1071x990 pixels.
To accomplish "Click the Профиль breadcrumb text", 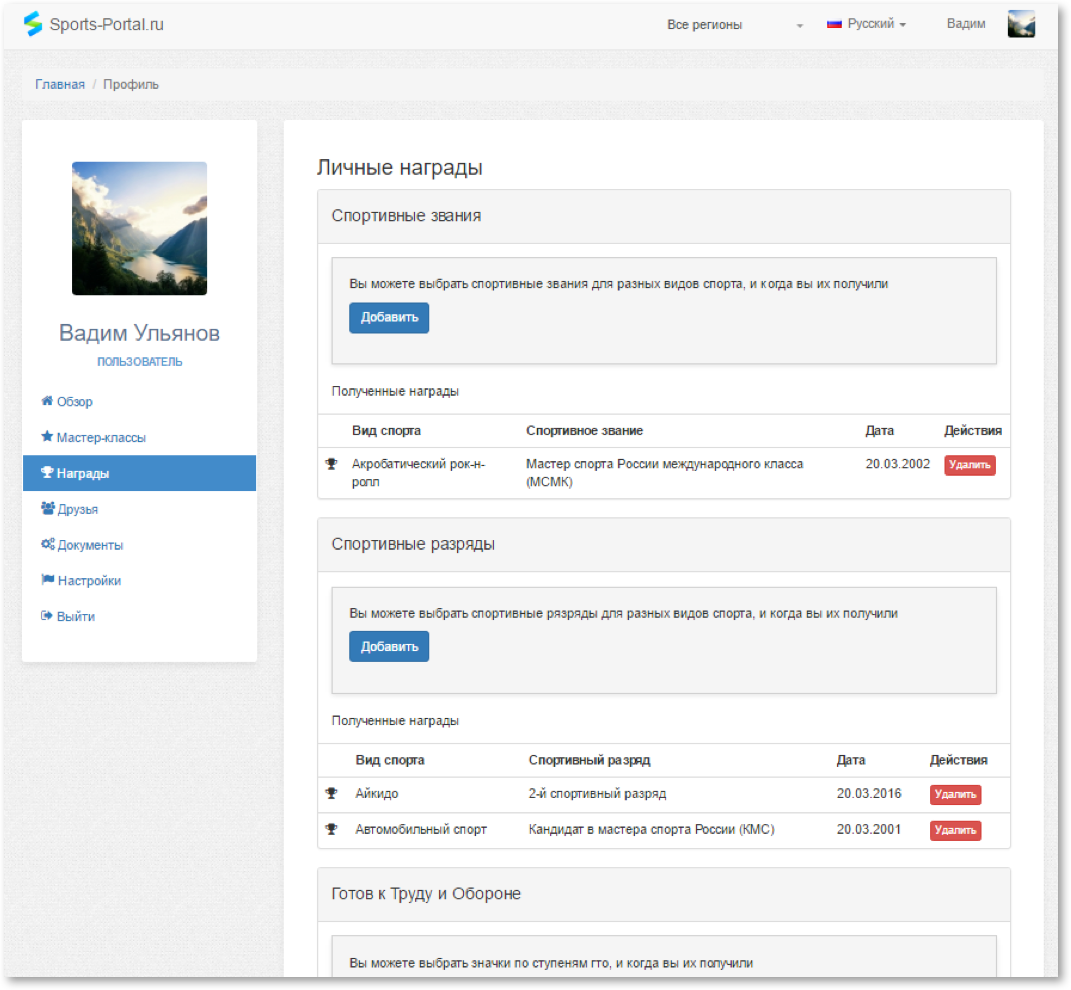I will [x=130, y=84].
